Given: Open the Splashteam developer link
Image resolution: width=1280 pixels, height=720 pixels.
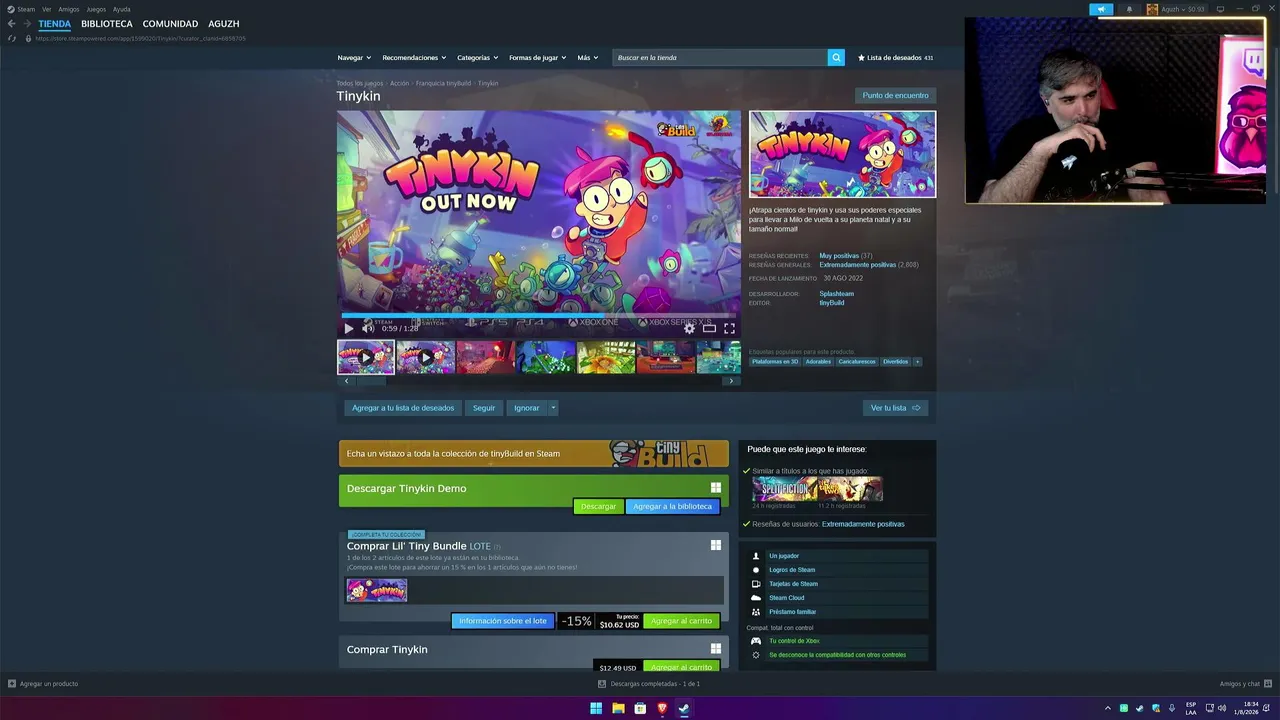Looking at the screenshot, I should tap(837, 294).
